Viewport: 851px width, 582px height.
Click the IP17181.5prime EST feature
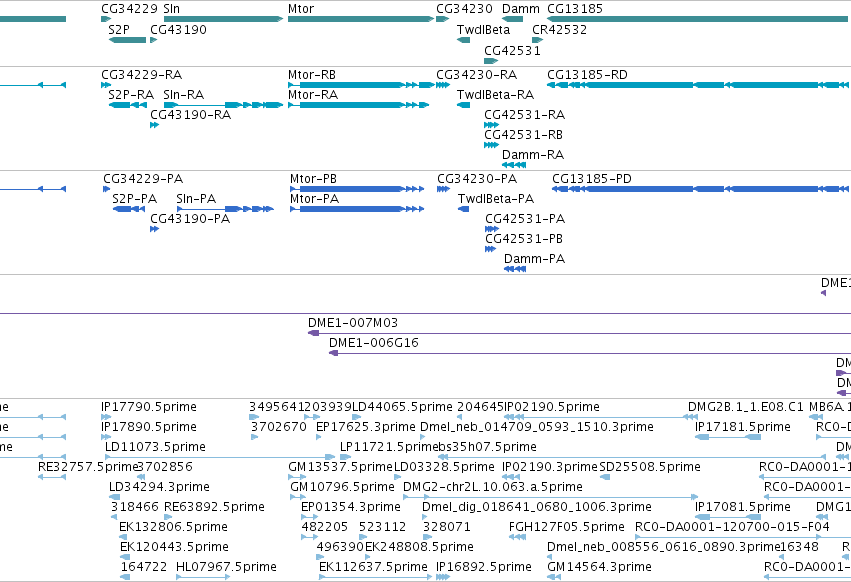tap(728, 437)
